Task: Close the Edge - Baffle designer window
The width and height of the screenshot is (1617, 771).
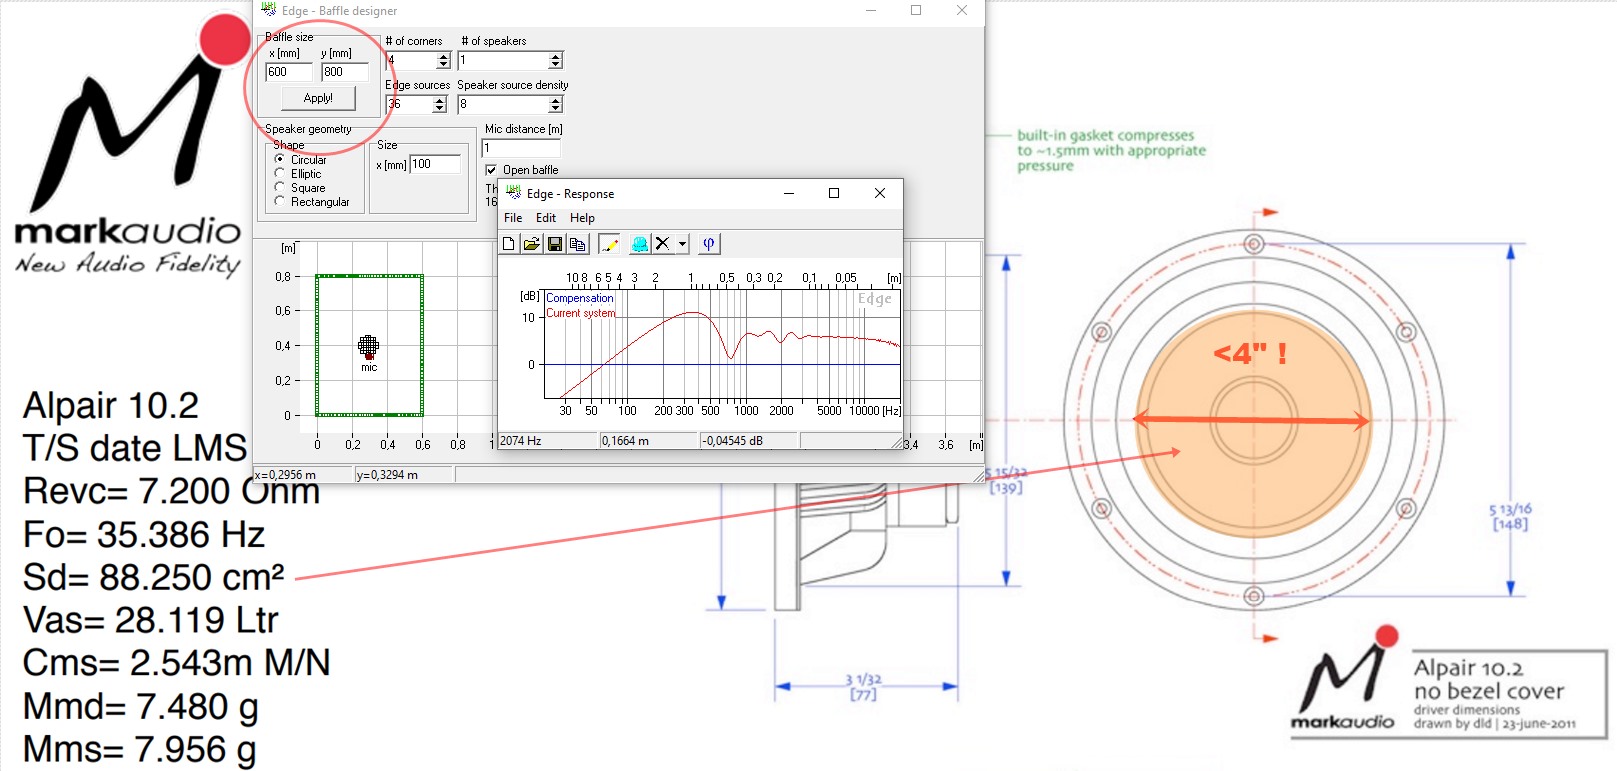Action: [962, 10]
